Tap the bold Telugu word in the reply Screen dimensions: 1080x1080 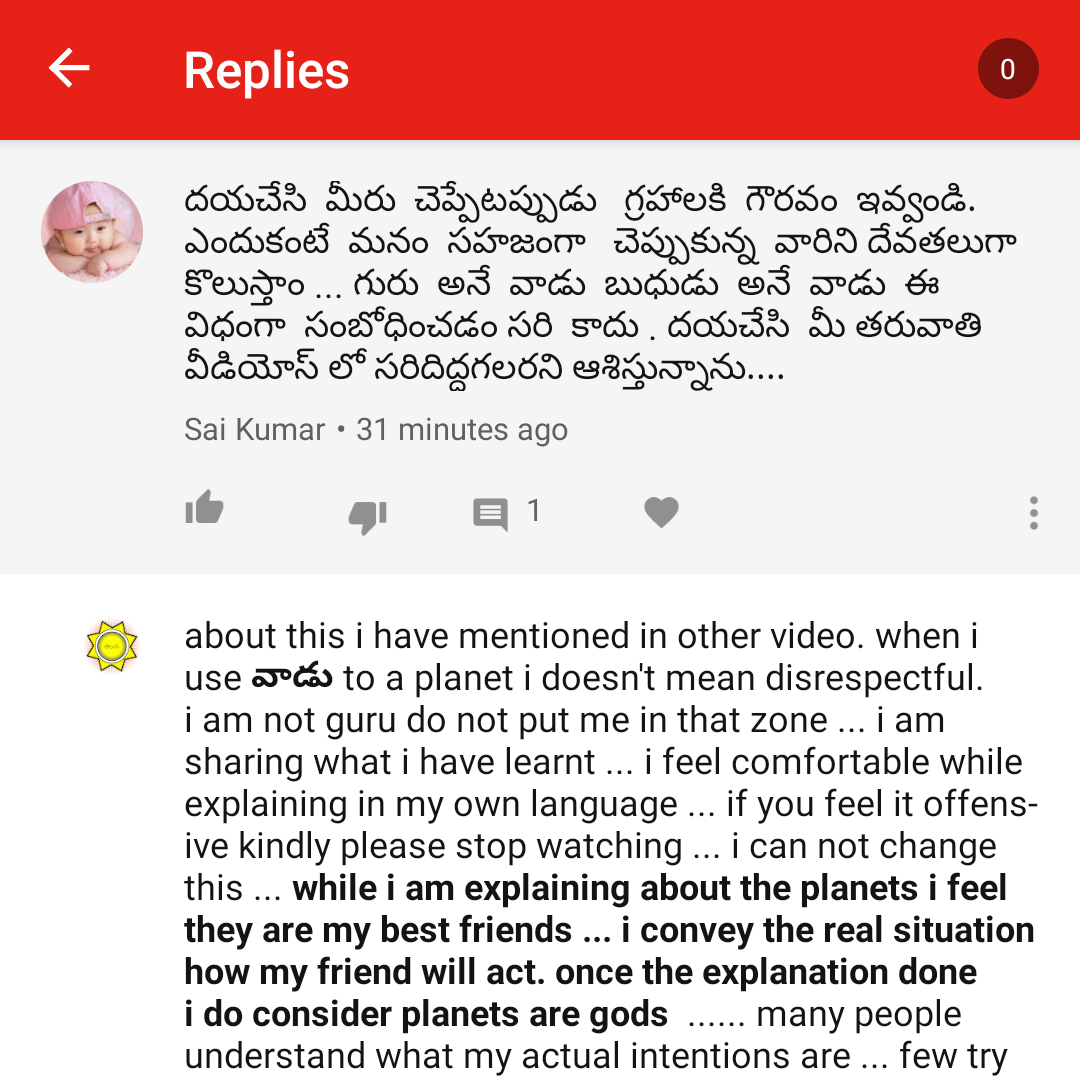(x=292, y=677)
